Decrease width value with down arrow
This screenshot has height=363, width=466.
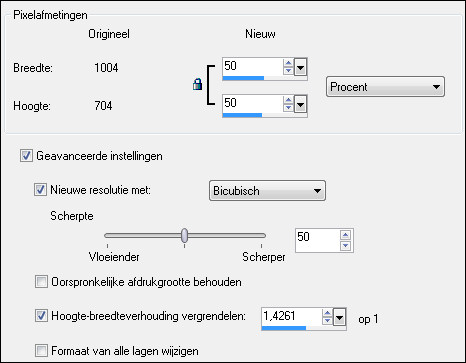coord(288,71)
